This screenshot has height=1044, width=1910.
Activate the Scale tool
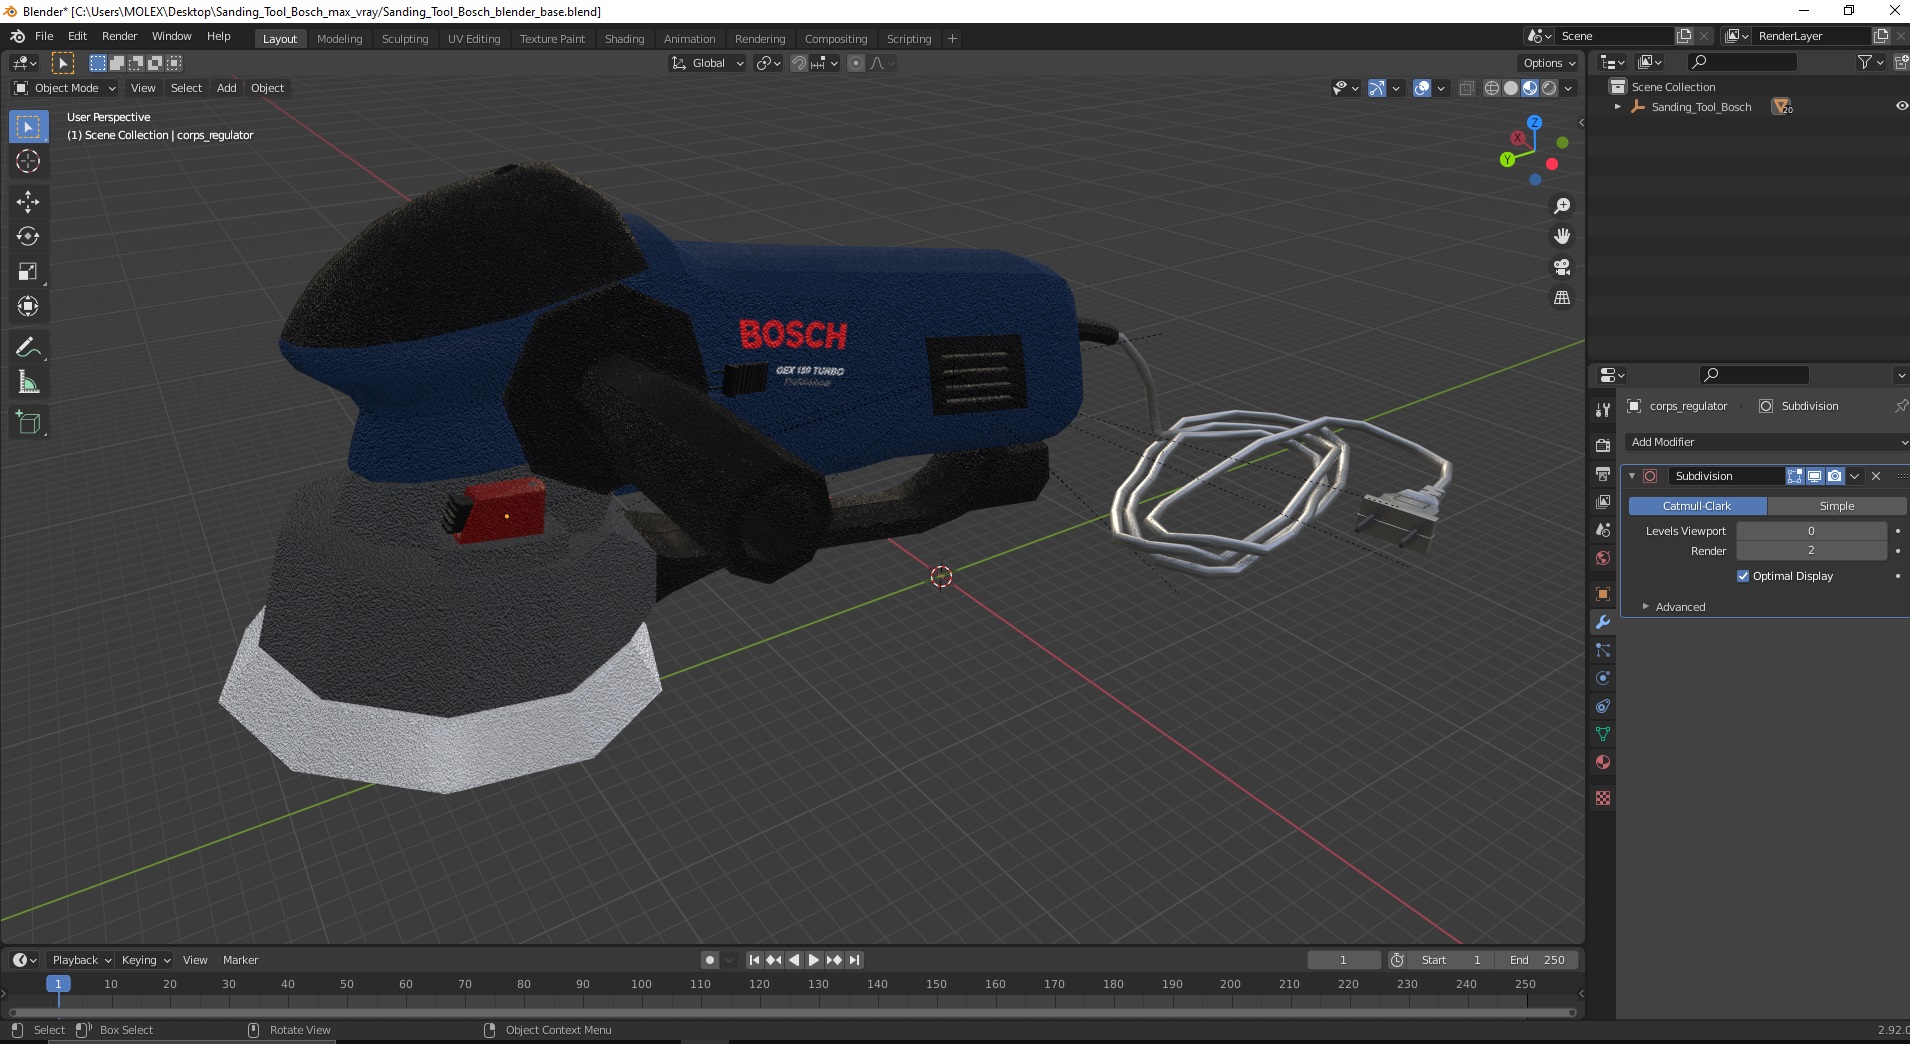(28, 272)
